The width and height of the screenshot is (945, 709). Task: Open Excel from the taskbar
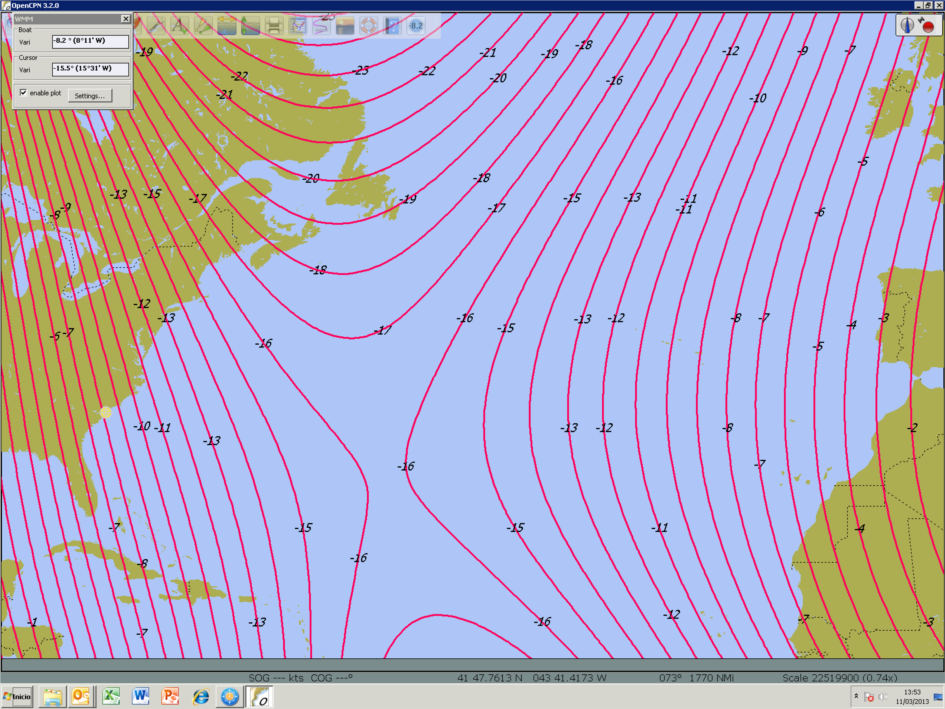coord(111,696)
